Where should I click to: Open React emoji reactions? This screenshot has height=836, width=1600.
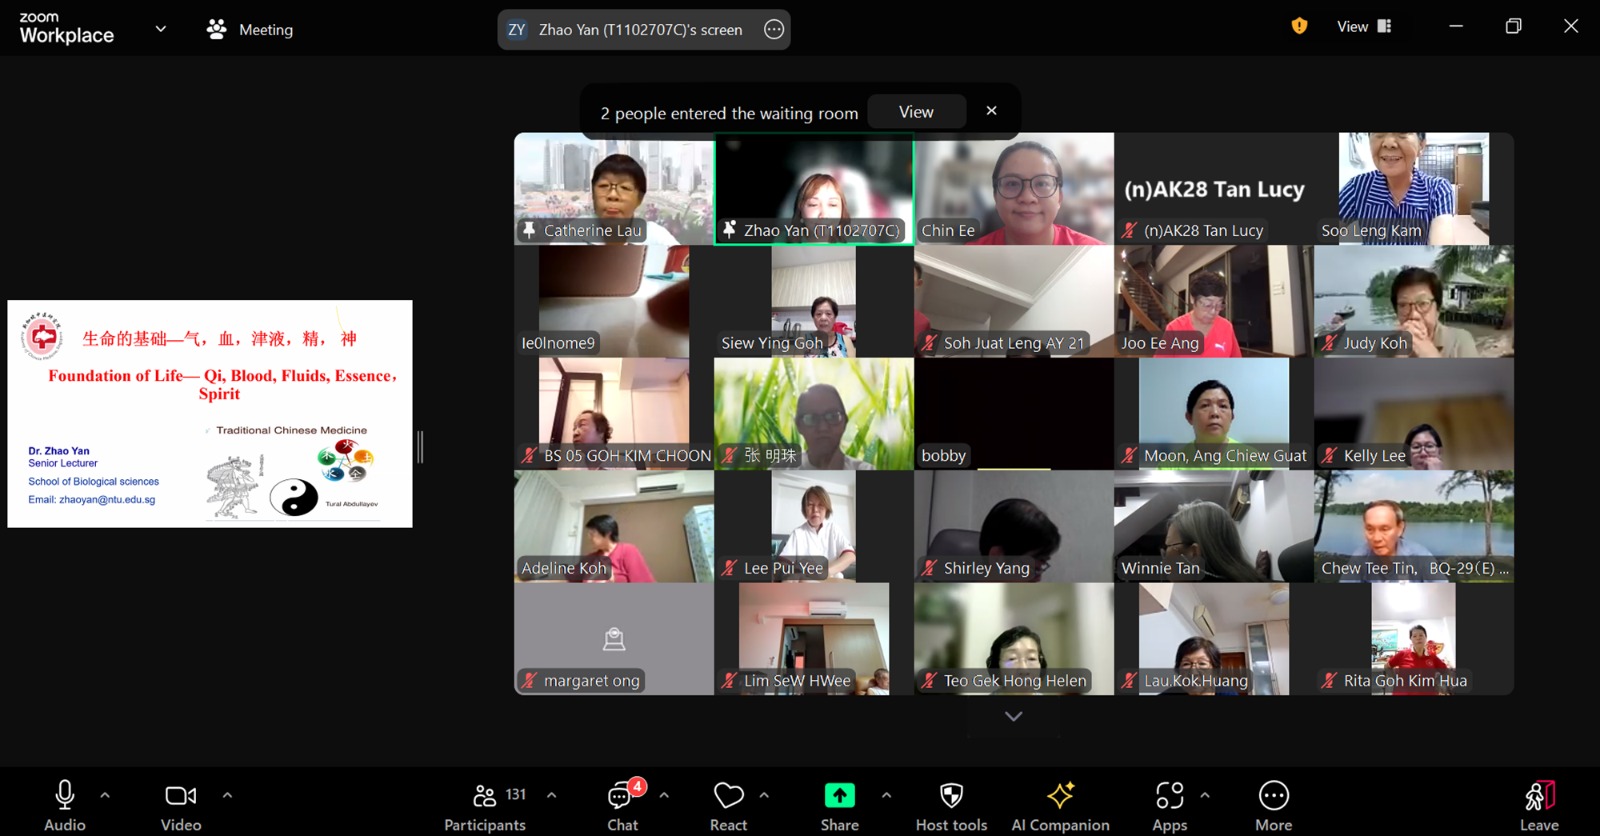click(728, 806)
